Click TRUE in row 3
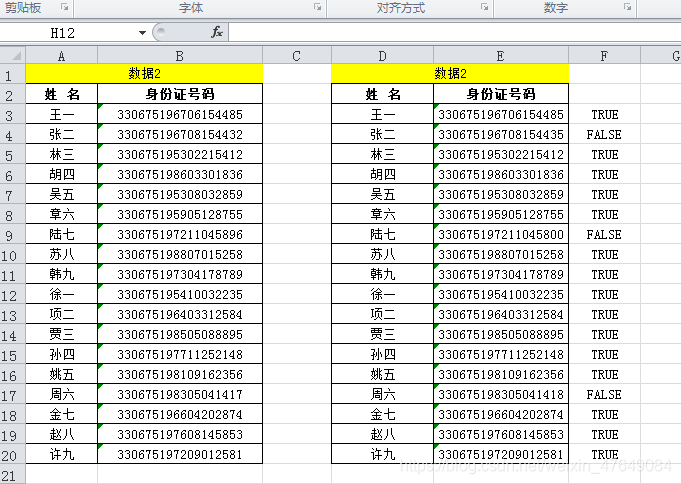The height and width of the screenshot is (484, 681). 605,114
